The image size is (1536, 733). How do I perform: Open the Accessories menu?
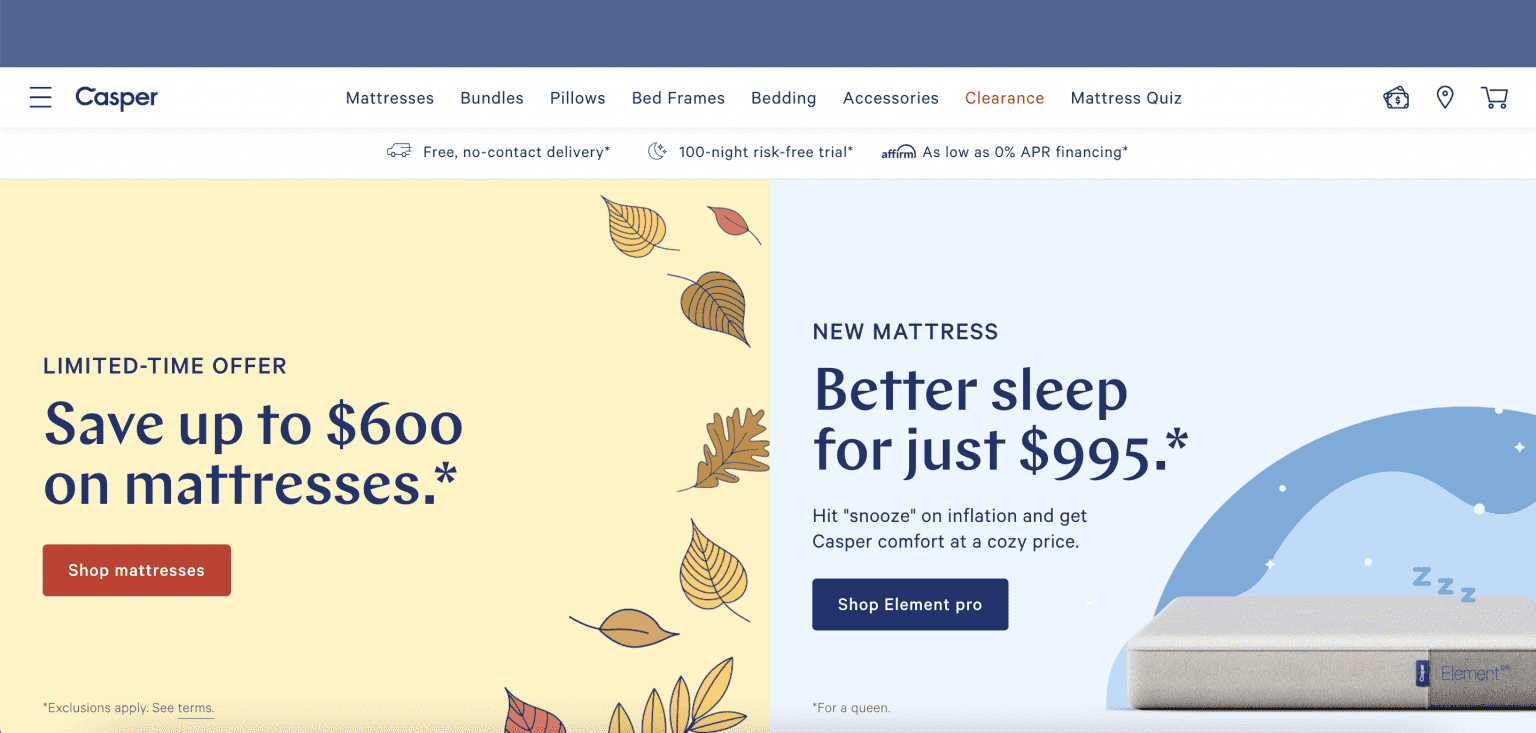[x=890, y=97]
